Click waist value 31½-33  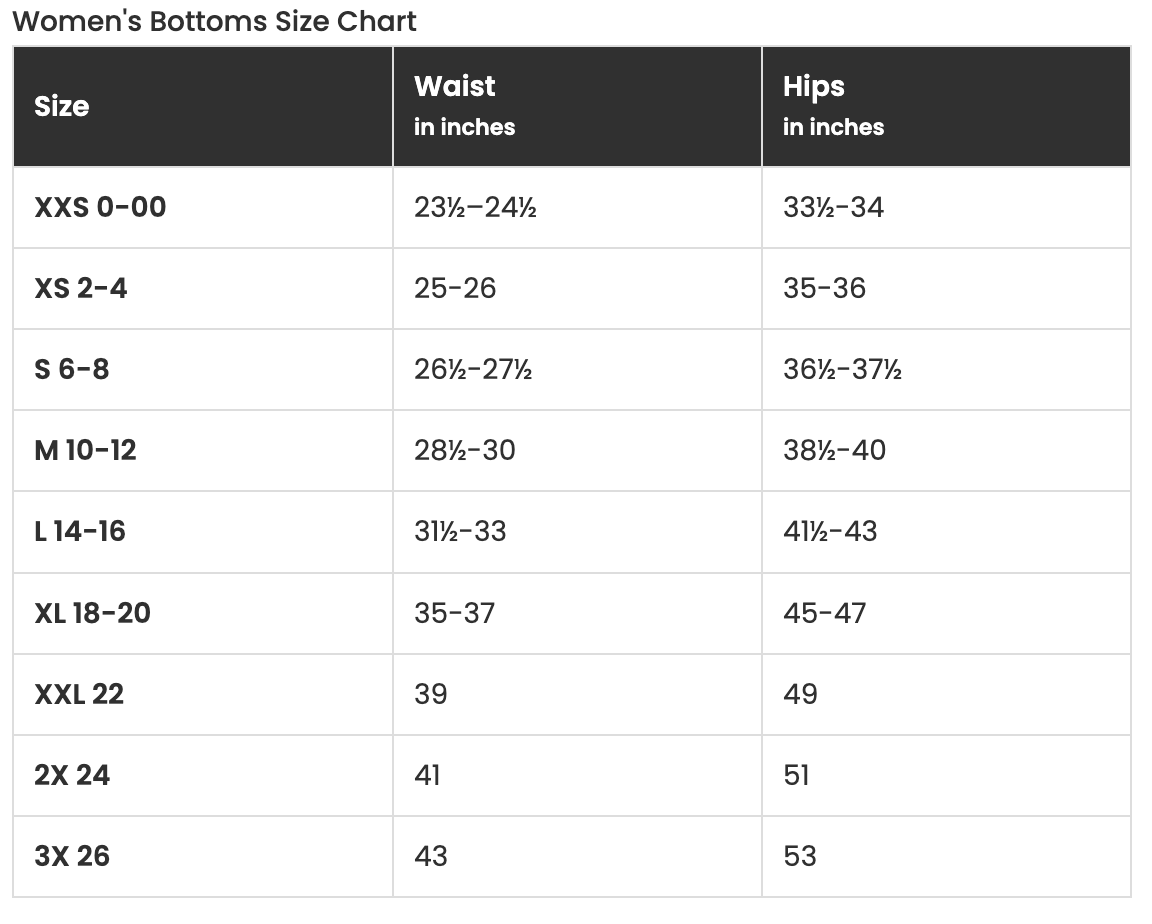(x=460, y=531)
